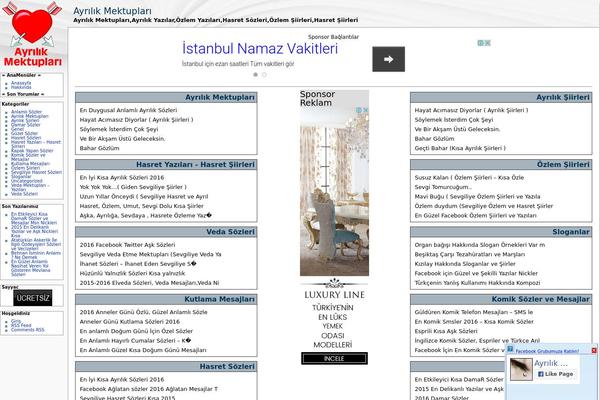Open AdChoices icon on top banner ad

coord(481,43)
